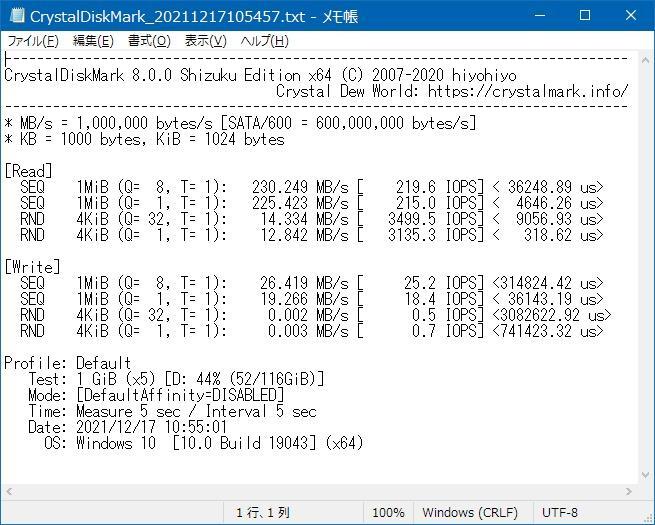The image size is (655, 525).
Task: Click the 100% zoom status entry
Action: (388, 512)
